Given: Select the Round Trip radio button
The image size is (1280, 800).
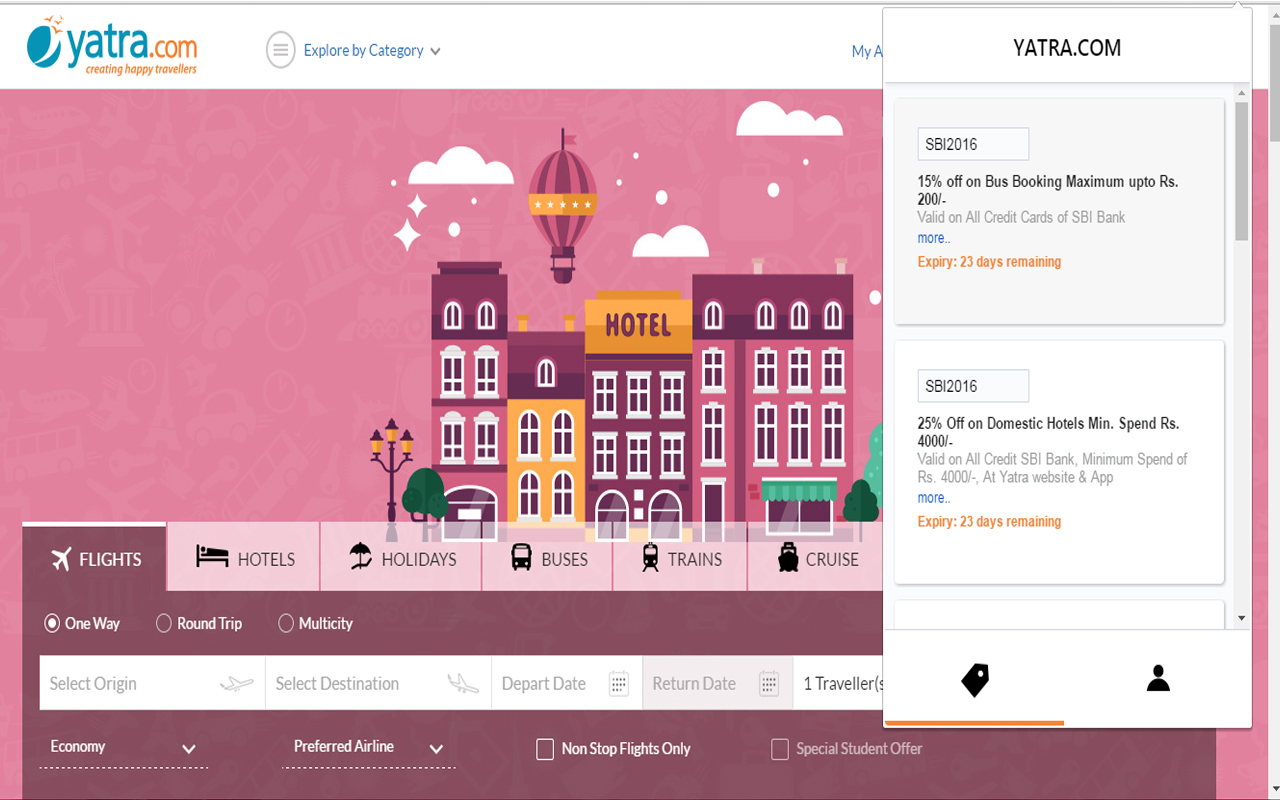Looking at the screenshot, I should [164, 623].
